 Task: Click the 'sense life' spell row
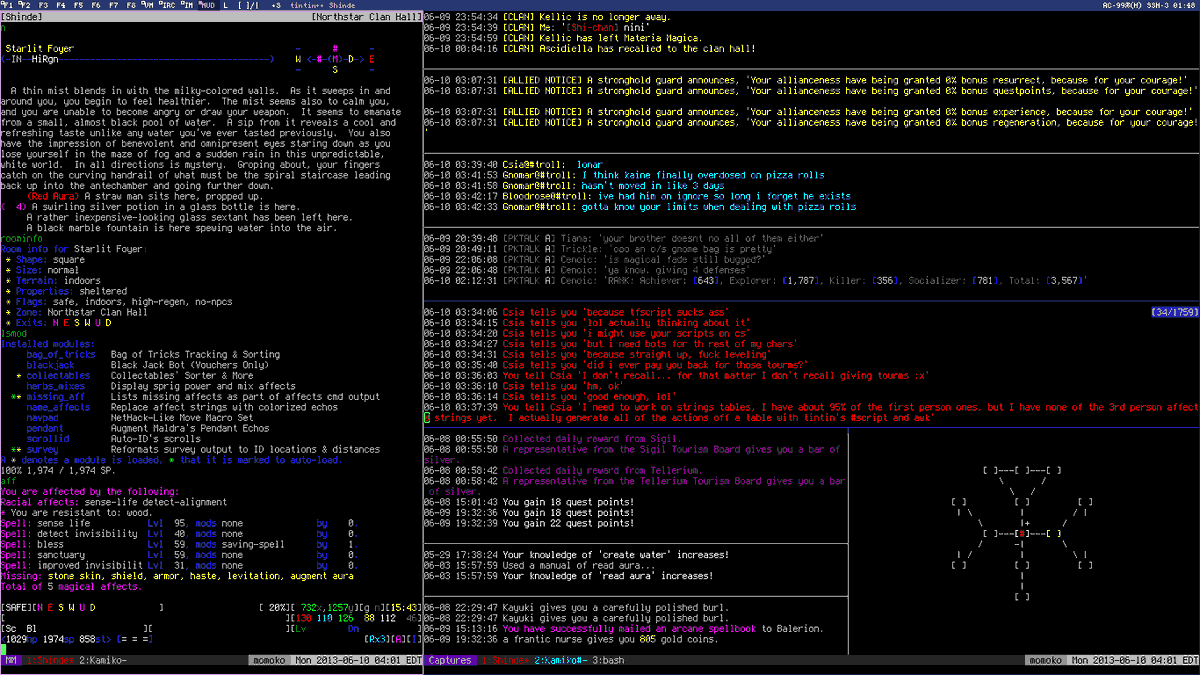pyautogui.click(x=180, y=523)
